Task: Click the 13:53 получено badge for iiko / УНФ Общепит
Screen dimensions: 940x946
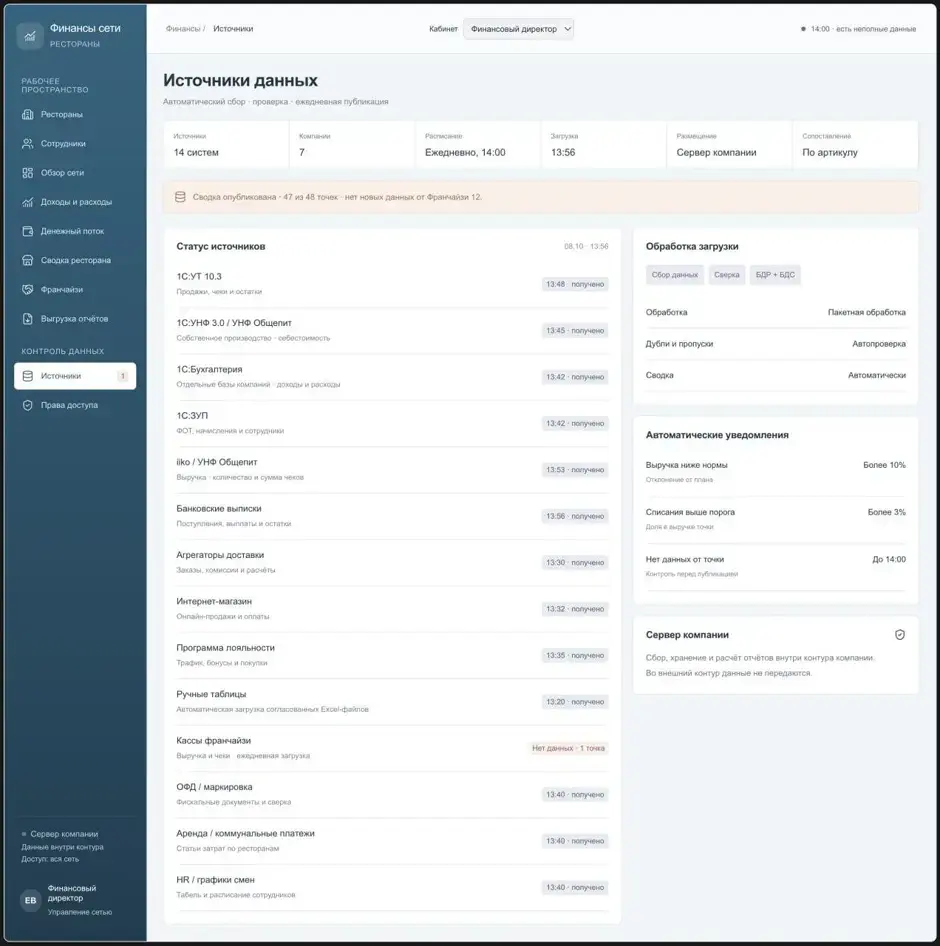Action: click(x=575, y=470)
